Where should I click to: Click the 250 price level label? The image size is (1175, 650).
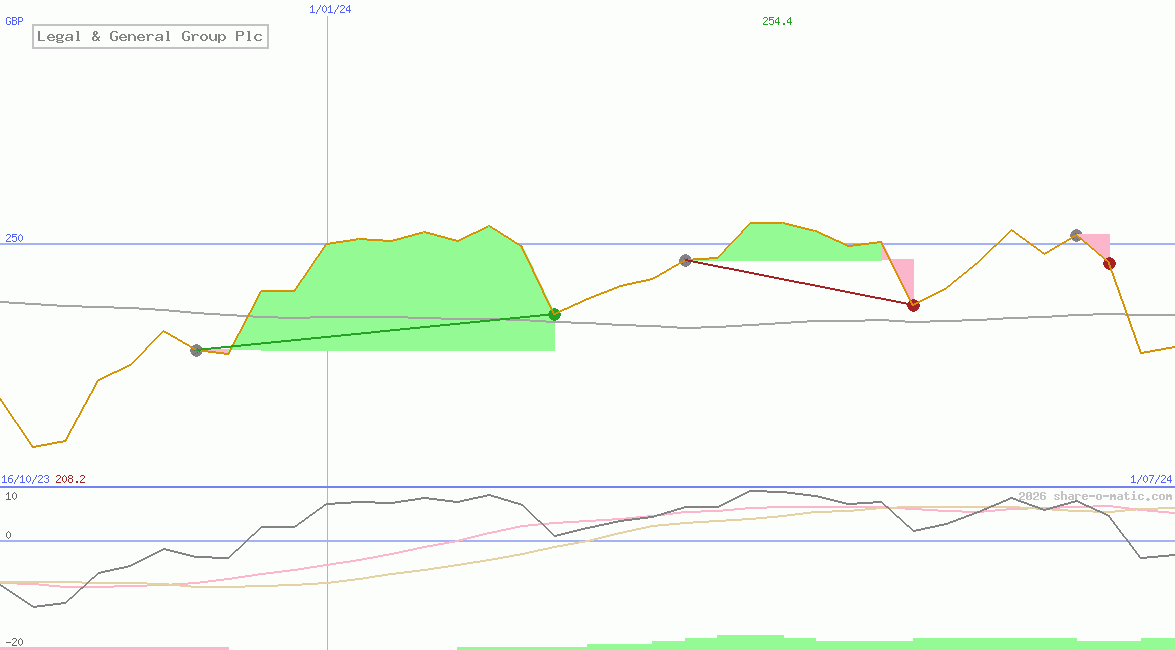(14, 238)
